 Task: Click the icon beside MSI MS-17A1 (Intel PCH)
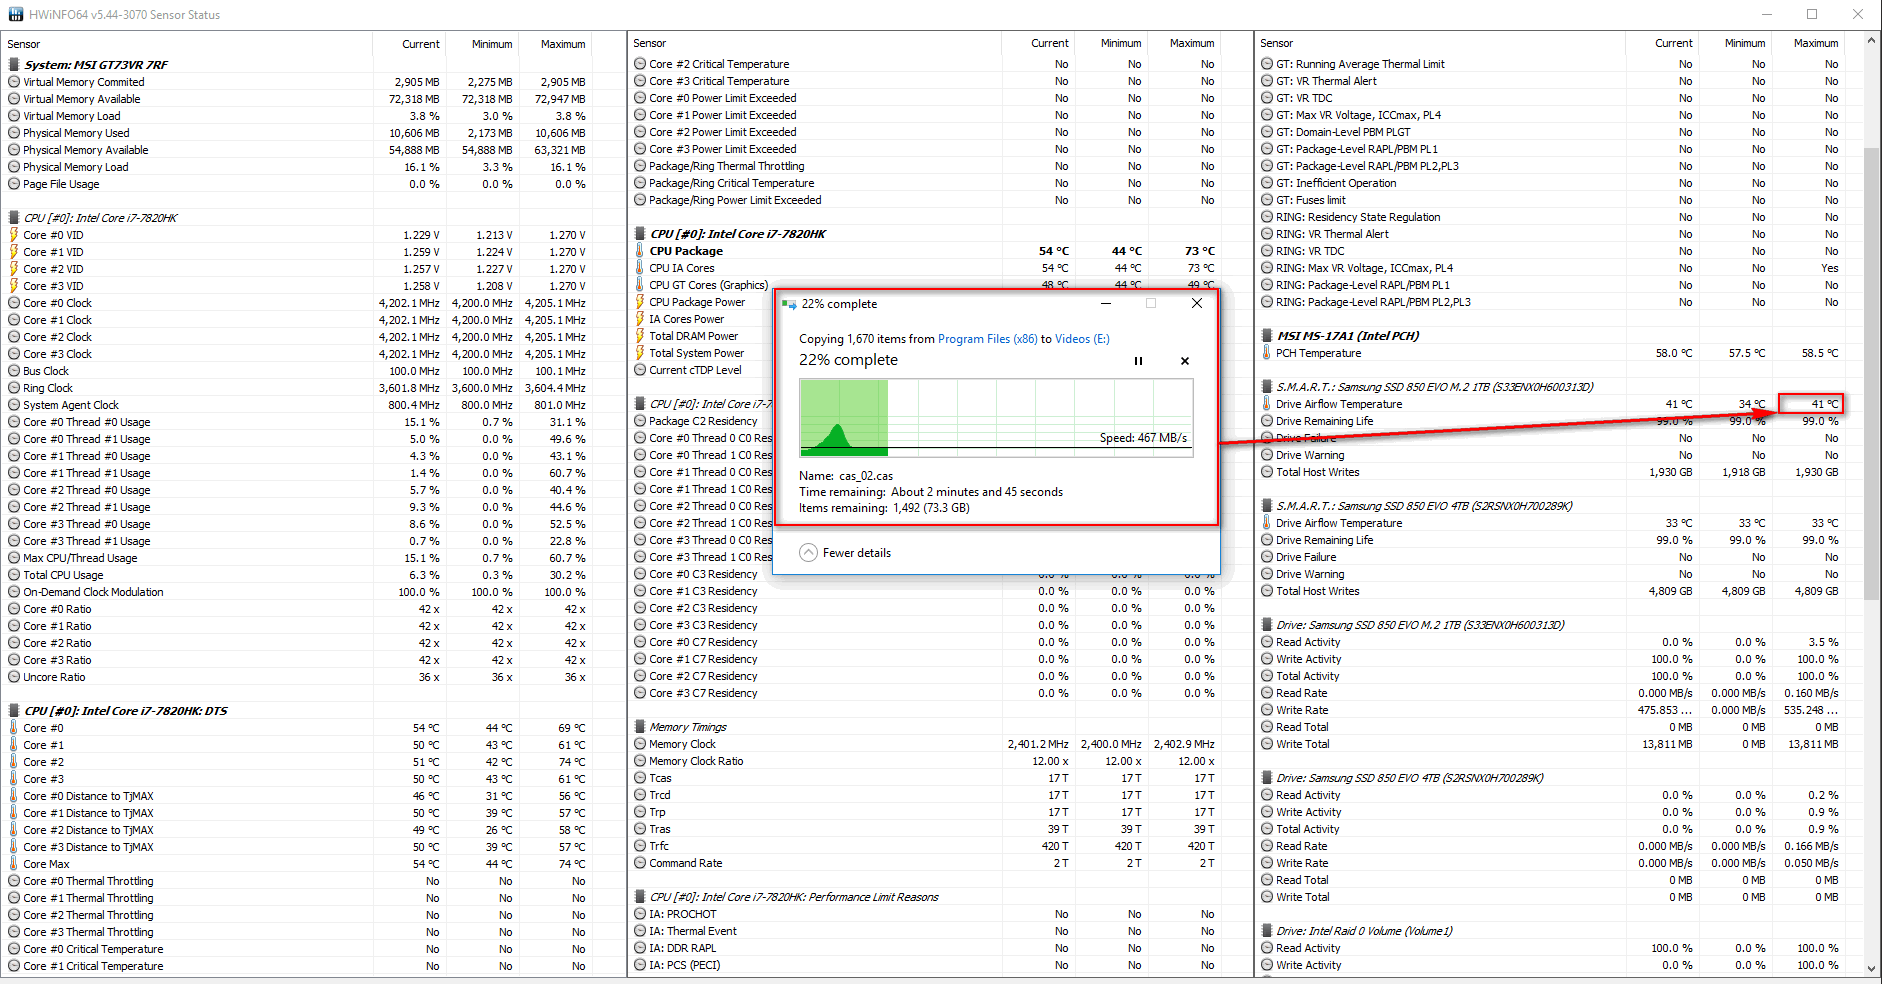[x=1267, y=336]
